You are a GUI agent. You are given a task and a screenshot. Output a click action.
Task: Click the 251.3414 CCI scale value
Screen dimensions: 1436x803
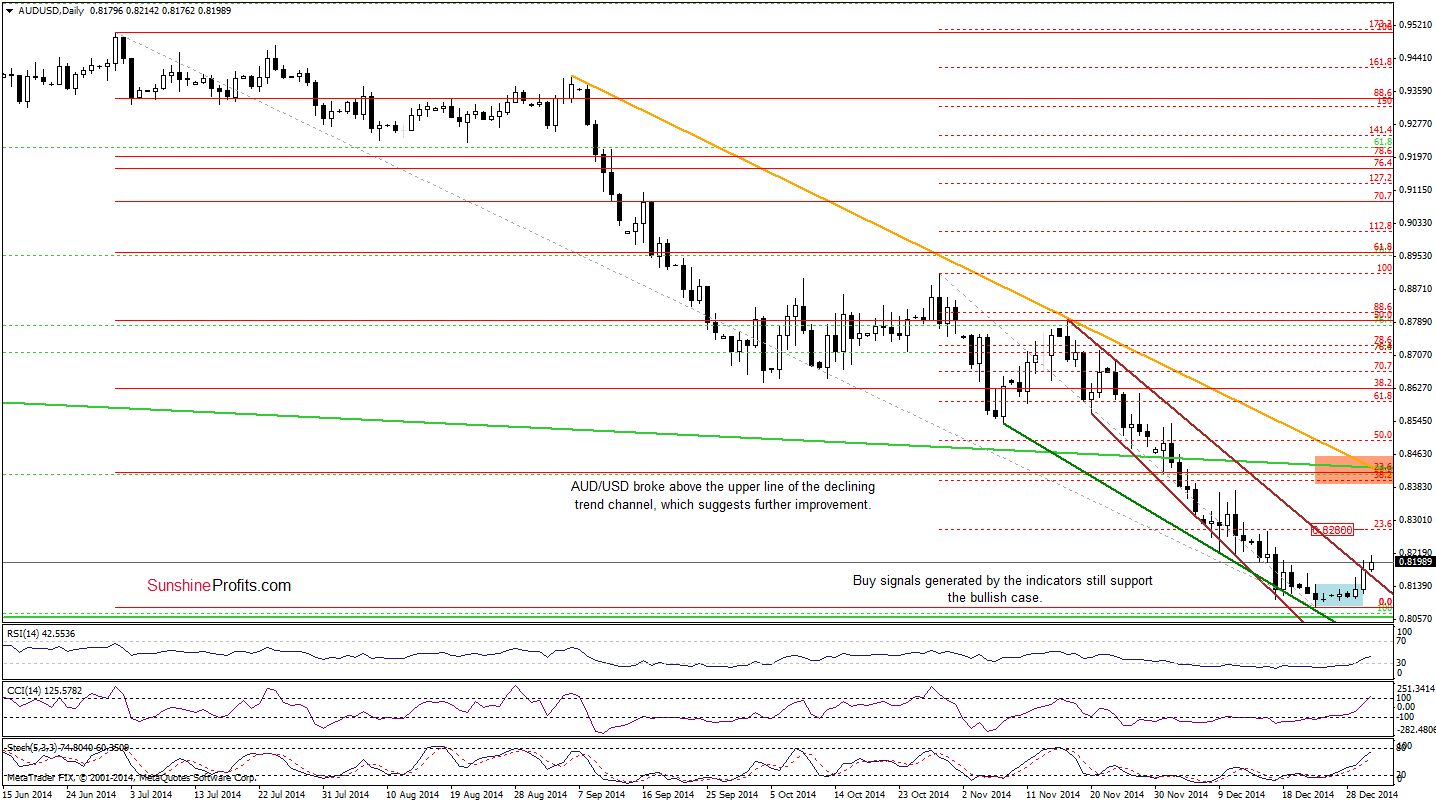pos(1416,688)
